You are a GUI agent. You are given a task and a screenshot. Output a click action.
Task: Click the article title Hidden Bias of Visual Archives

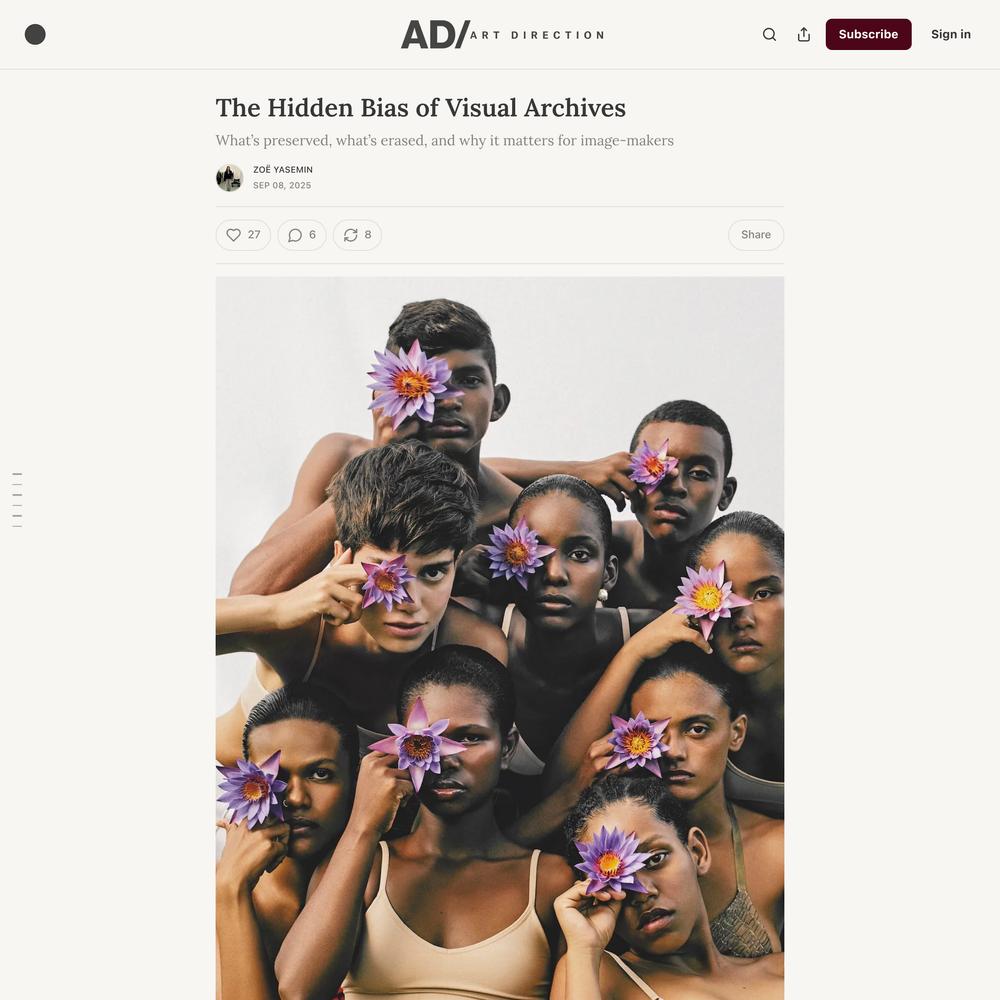pyautogui.click(x=420, y=108)
